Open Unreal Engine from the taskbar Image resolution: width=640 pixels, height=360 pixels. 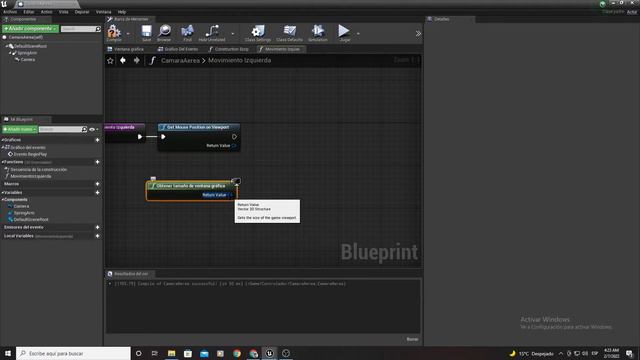pyautogui.click(x=269, y=353)
